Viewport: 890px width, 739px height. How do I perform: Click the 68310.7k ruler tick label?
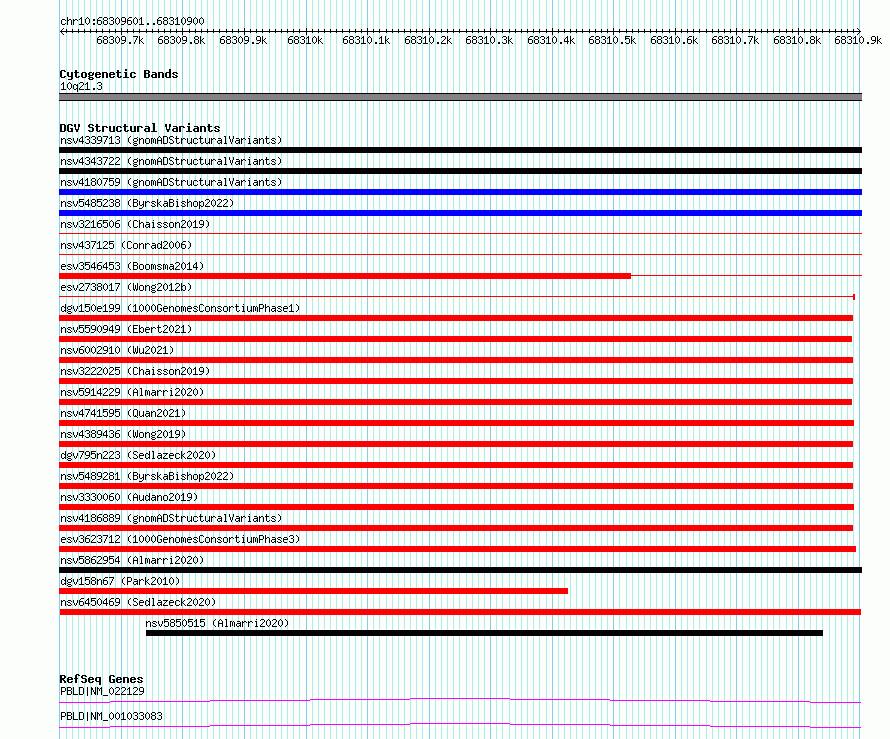click(735, 40)
